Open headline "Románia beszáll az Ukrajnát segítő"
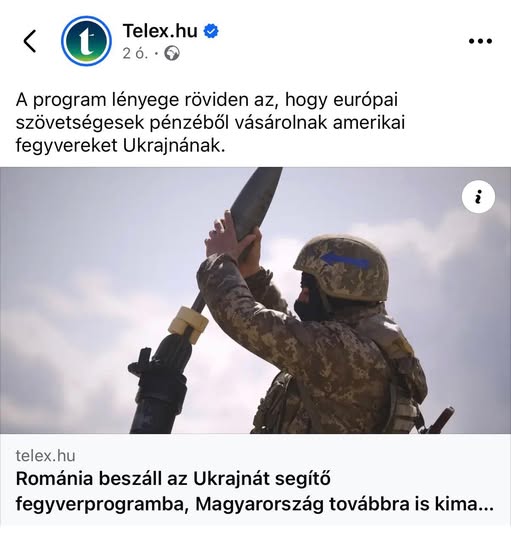 pyautogui.click(x=173, y=479)
